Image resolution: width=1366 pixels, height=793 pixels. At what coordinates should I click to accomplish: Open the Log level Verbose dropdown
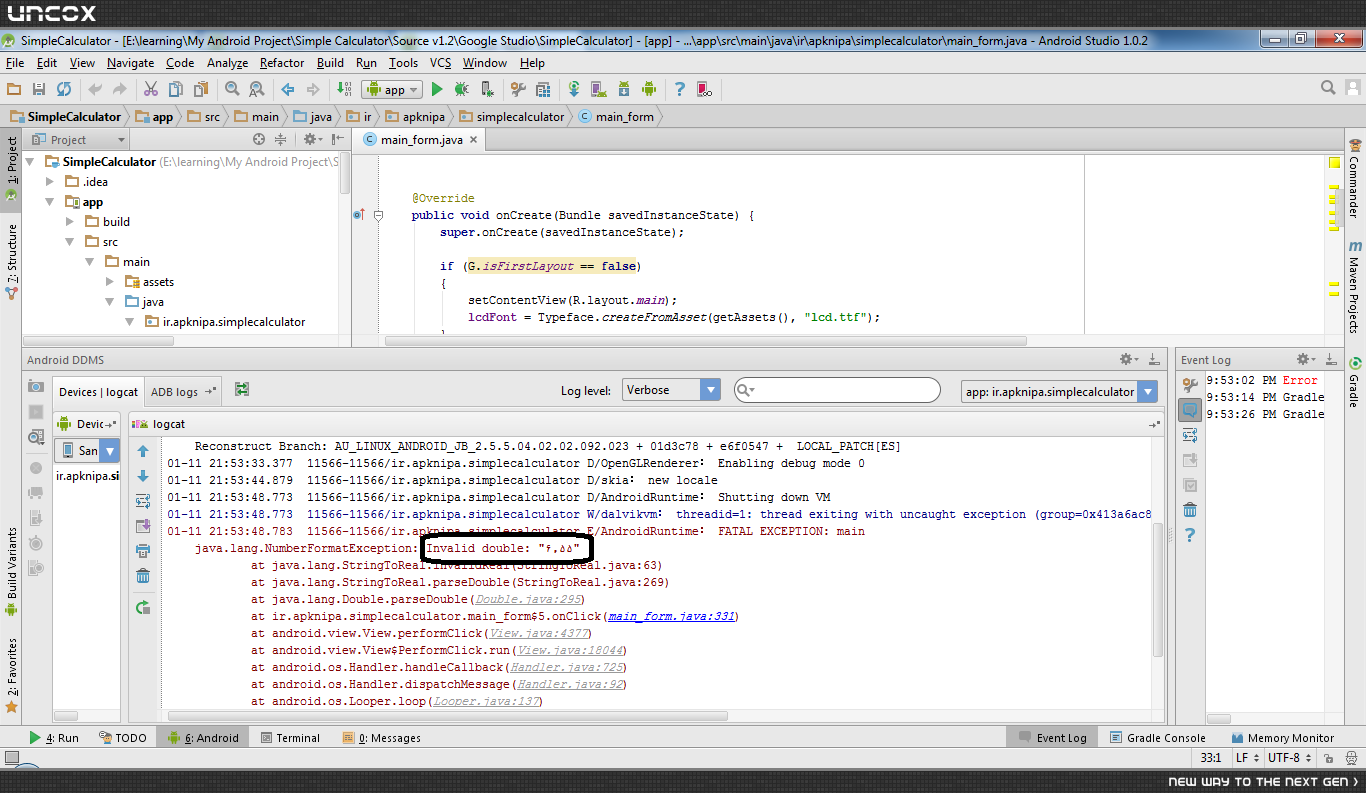(x=671, y=390)
